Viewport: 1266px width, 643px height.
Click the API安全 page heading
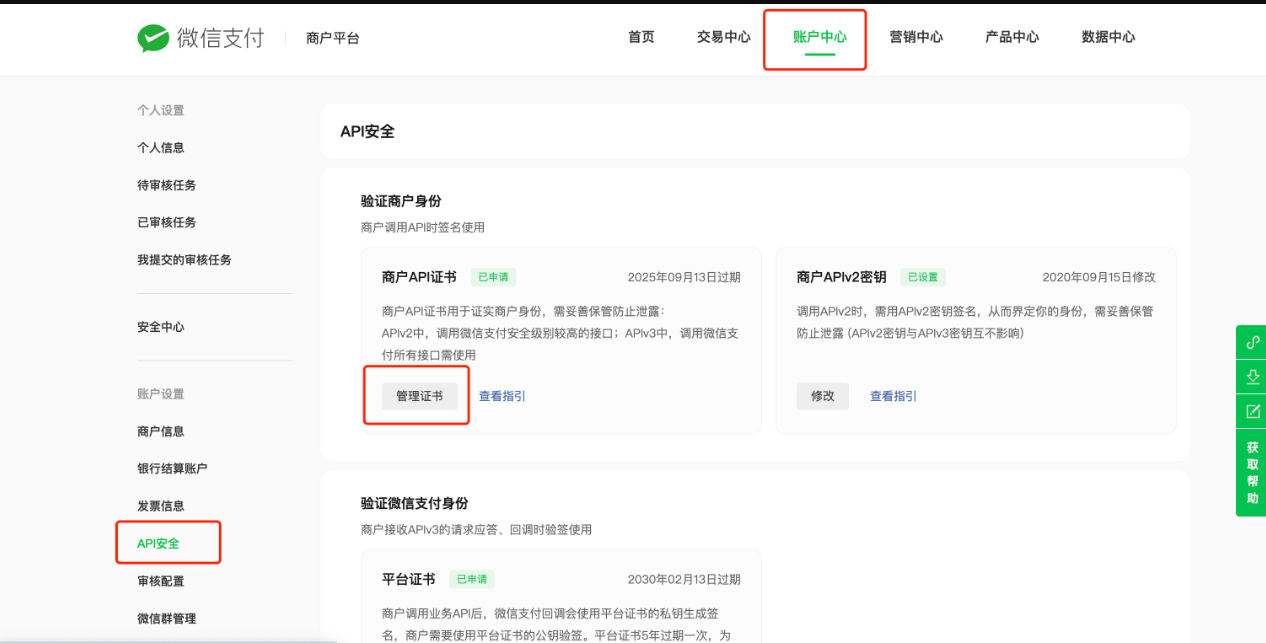[367, 131]
